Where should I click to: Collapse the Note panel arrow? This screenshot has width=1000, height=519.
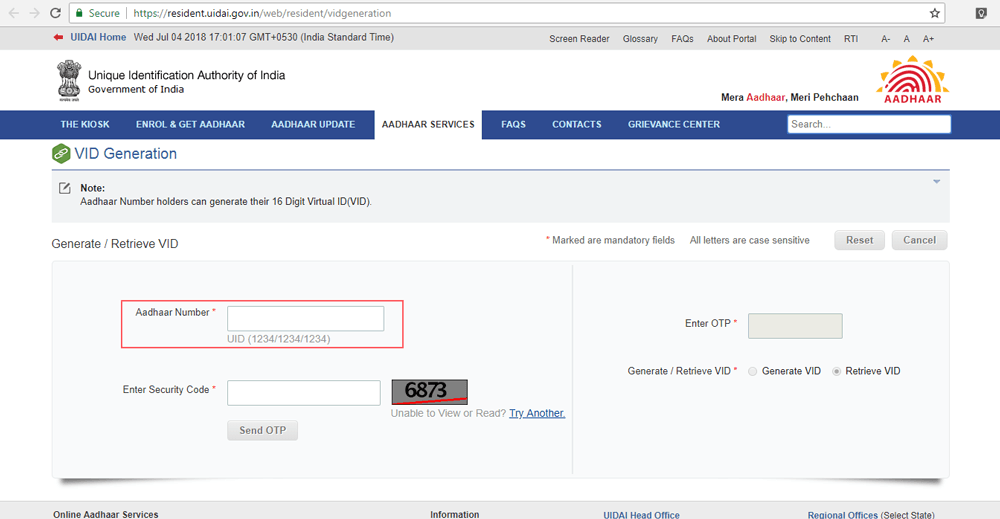coord(936,182)
